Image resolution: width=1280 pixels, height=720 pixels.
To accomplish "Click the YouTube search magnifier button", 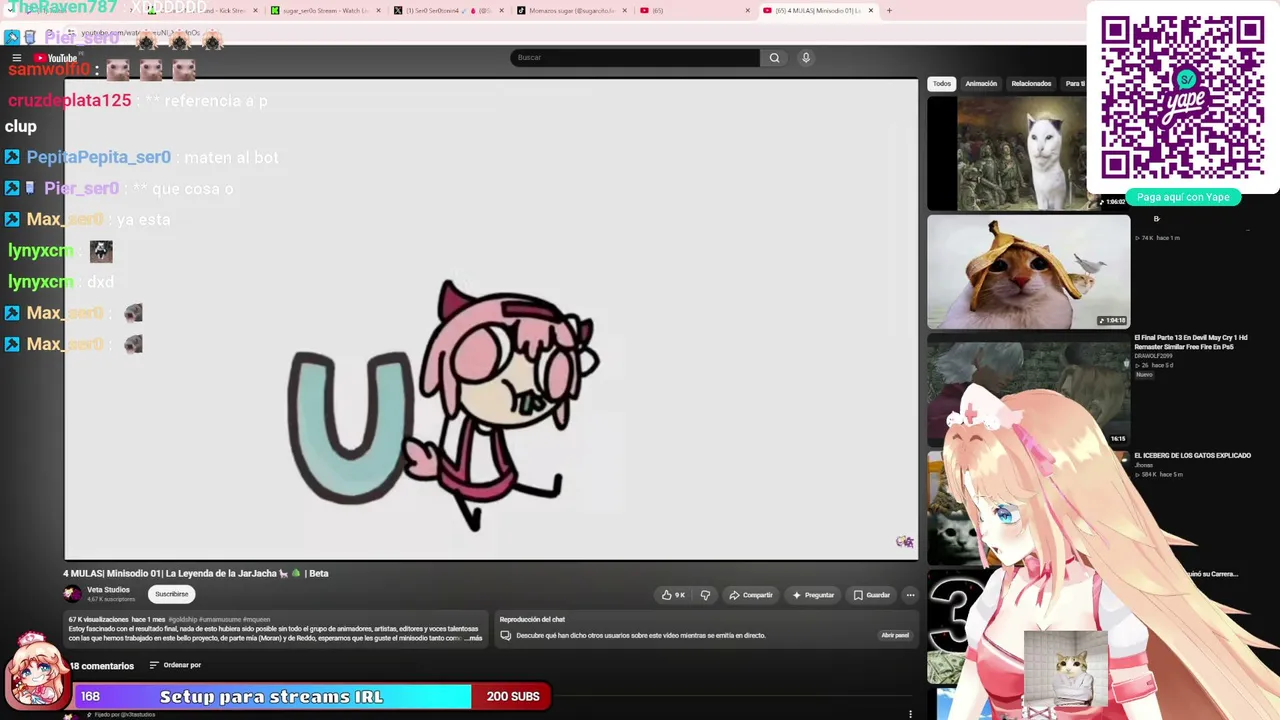I will point(774,58).
